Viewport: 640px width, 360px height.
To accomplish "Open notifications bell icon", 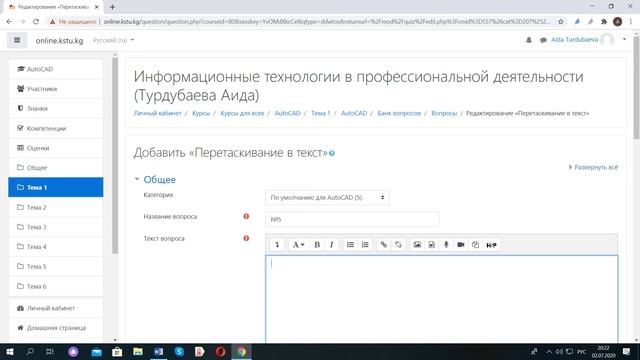I will (x=529, y=40).
